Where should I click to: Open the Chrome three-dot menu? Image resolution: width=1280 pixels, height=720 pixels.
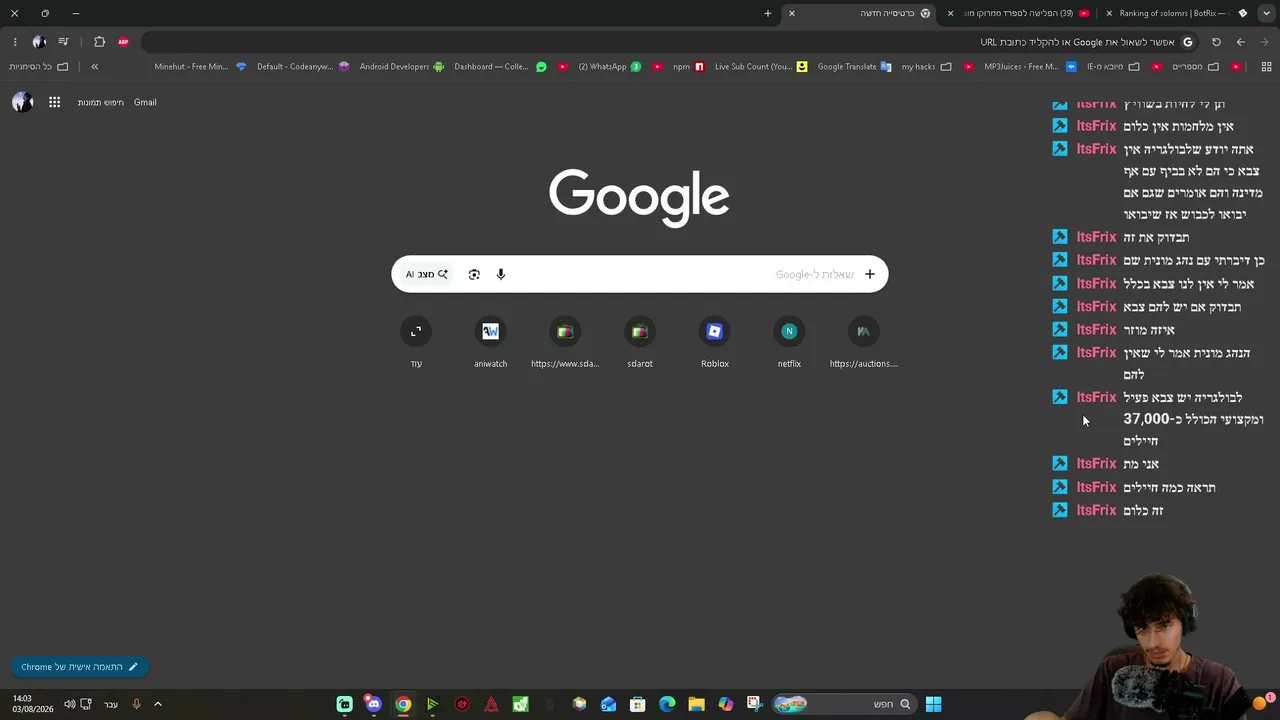pos(15,42)
